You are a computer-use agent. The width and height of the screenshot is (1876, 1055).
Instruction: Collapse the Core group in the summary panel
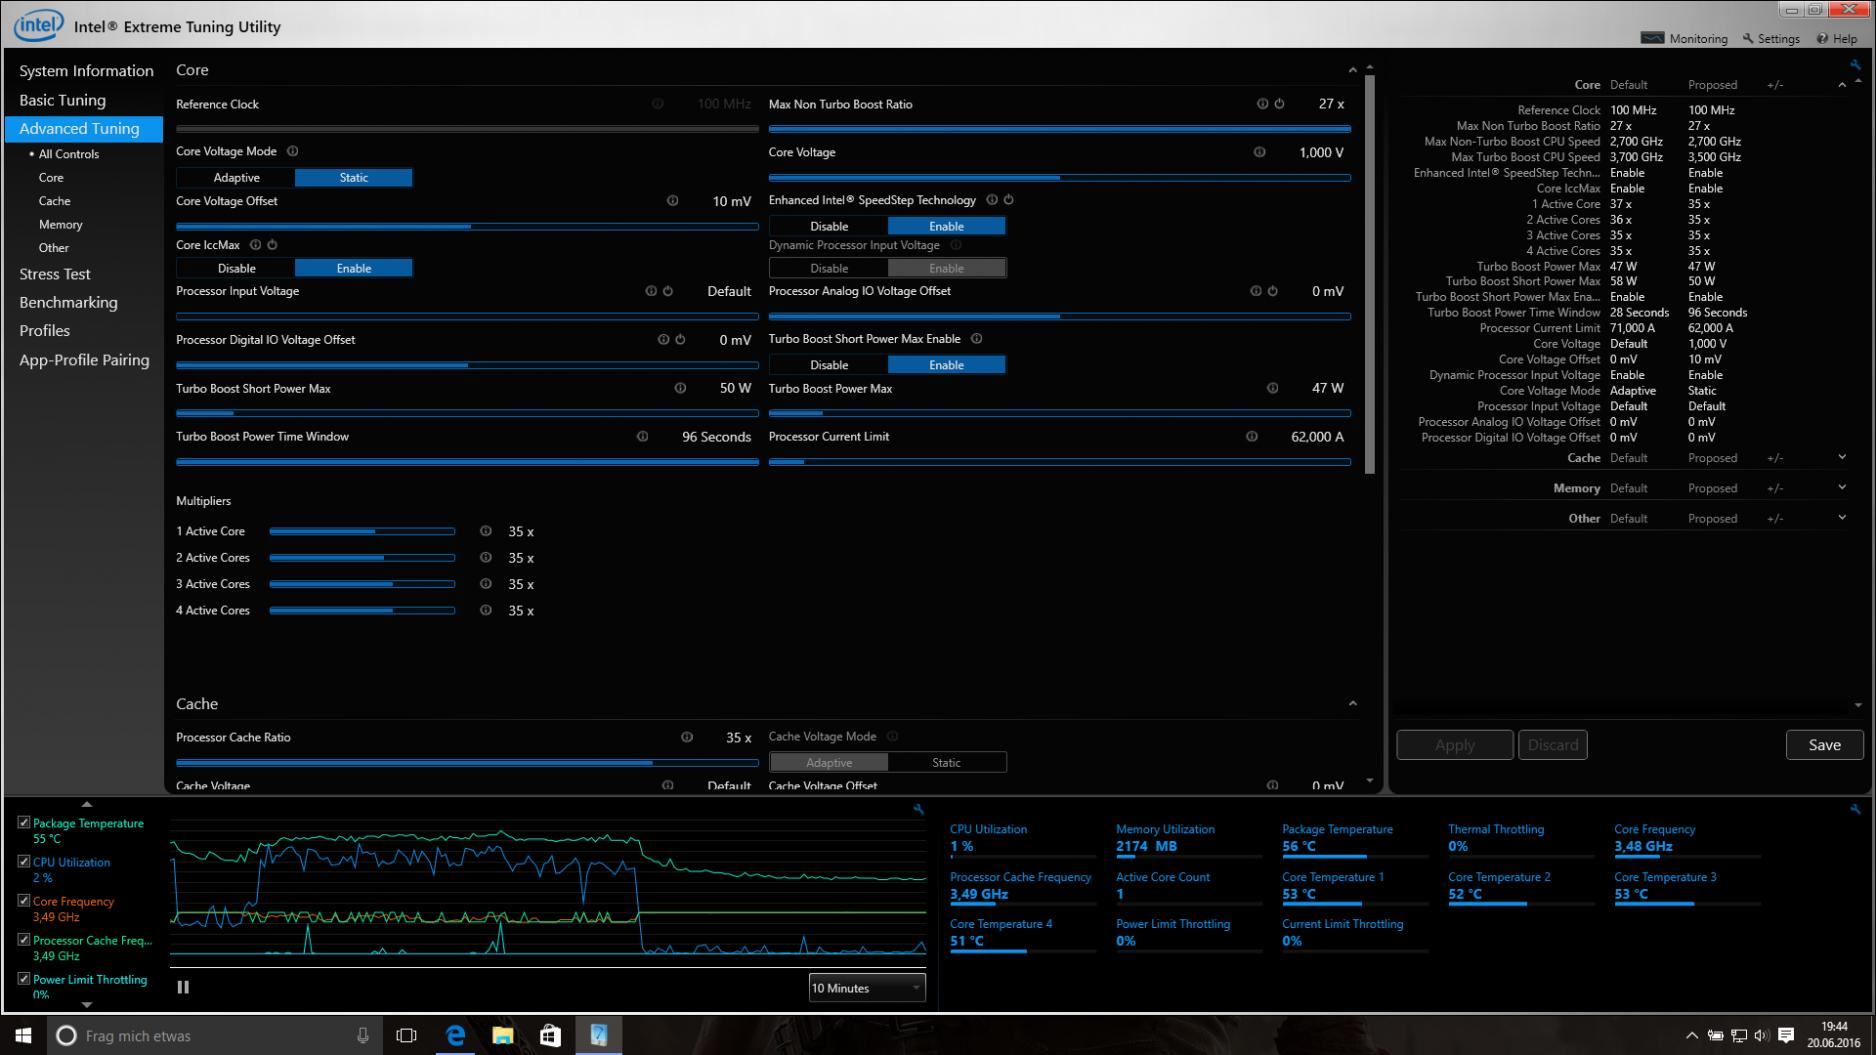point(1842,85)
